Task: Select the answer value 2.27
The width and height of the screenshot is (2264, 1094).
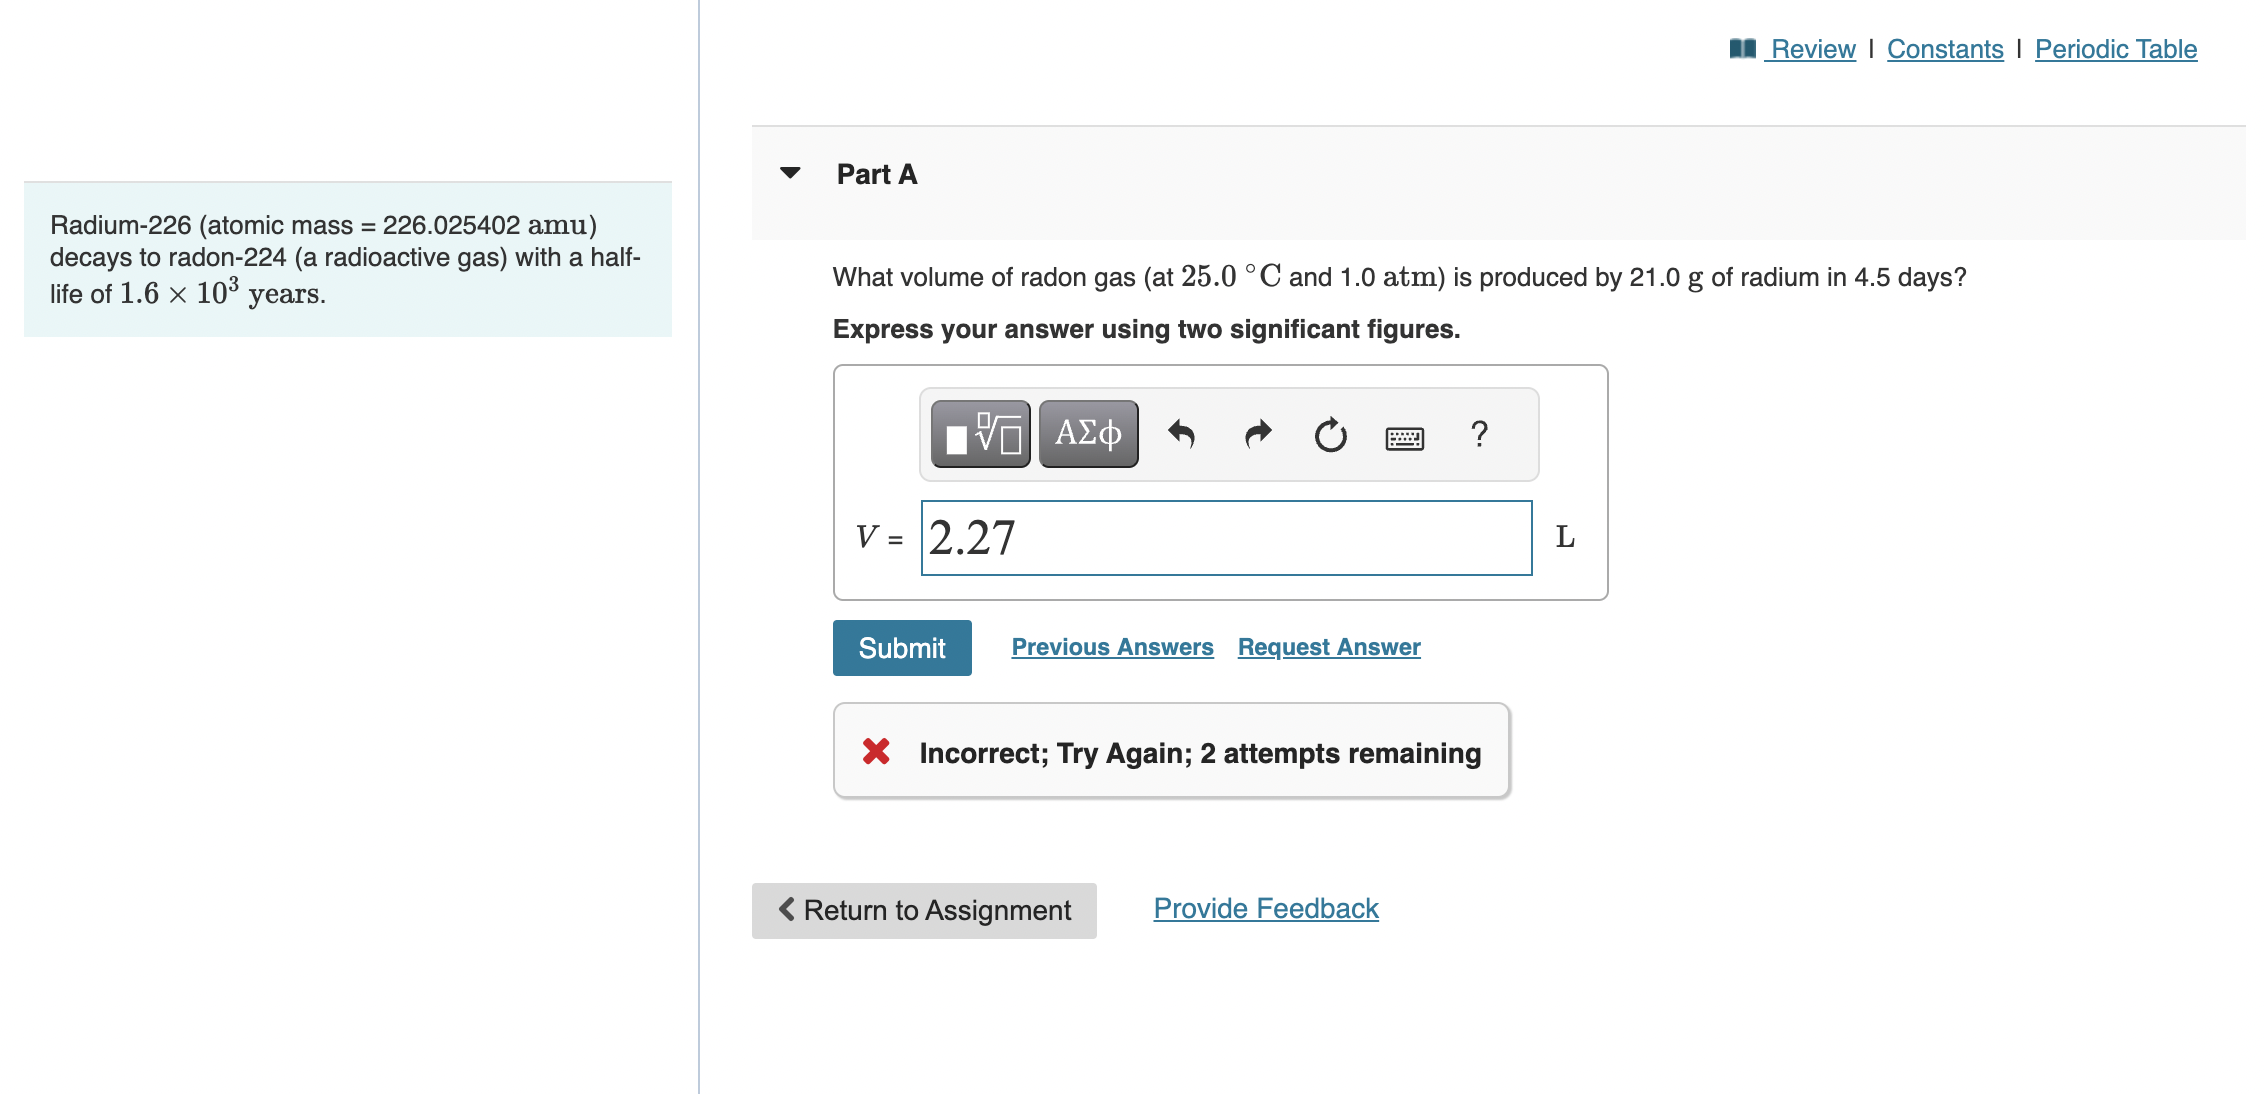Action: tap(972, 537)
